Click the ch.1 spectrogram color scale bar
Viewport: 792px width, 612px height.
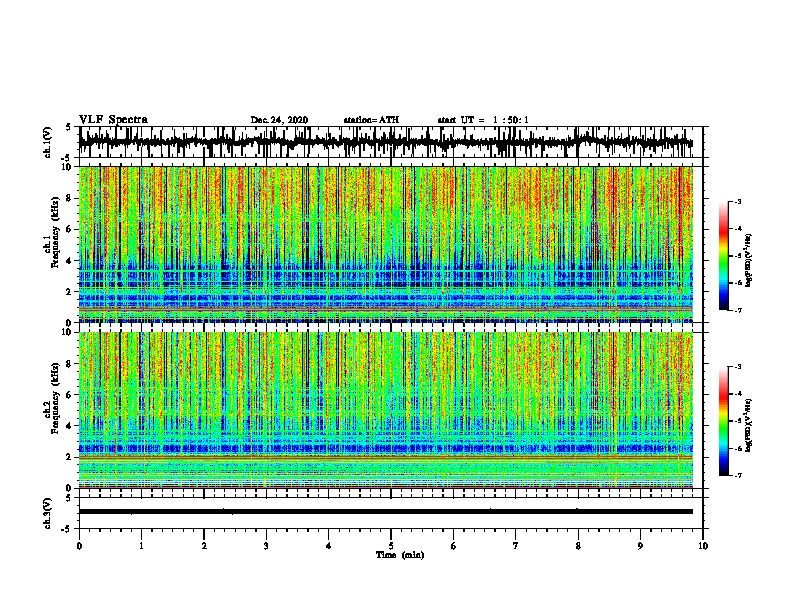(x=723, y=256)
